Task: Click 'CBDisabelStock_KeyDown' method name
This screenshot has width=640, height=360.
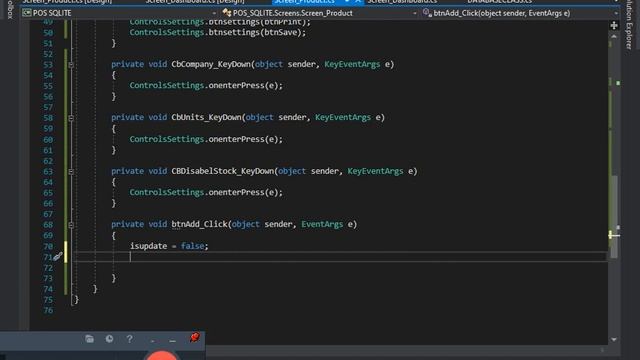Action: coord(222,171)
